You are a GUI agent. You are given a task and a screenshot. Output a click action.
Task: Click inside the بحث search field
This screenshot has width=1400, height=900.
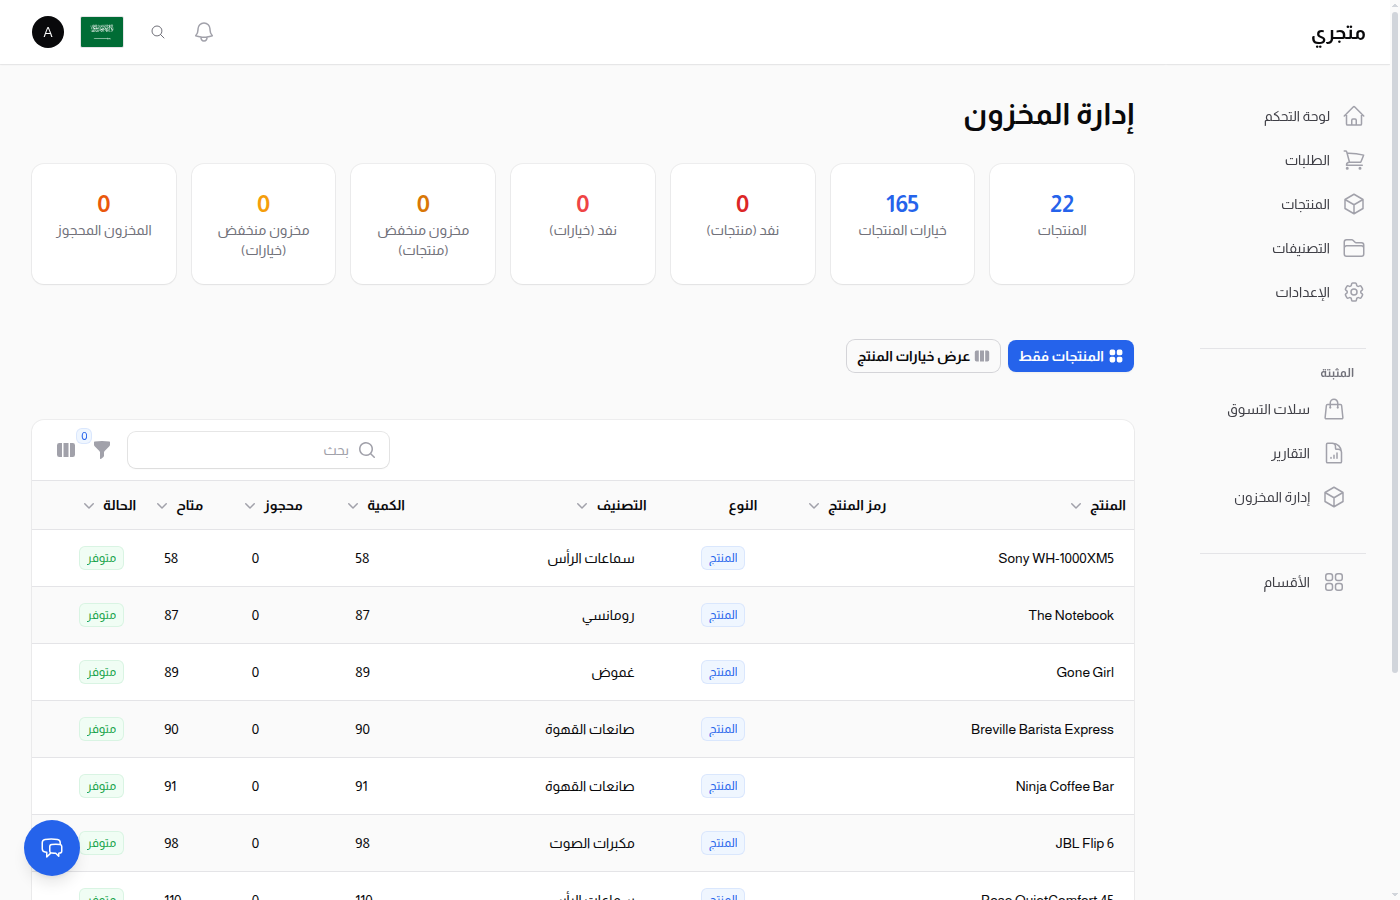coord(258,450)
